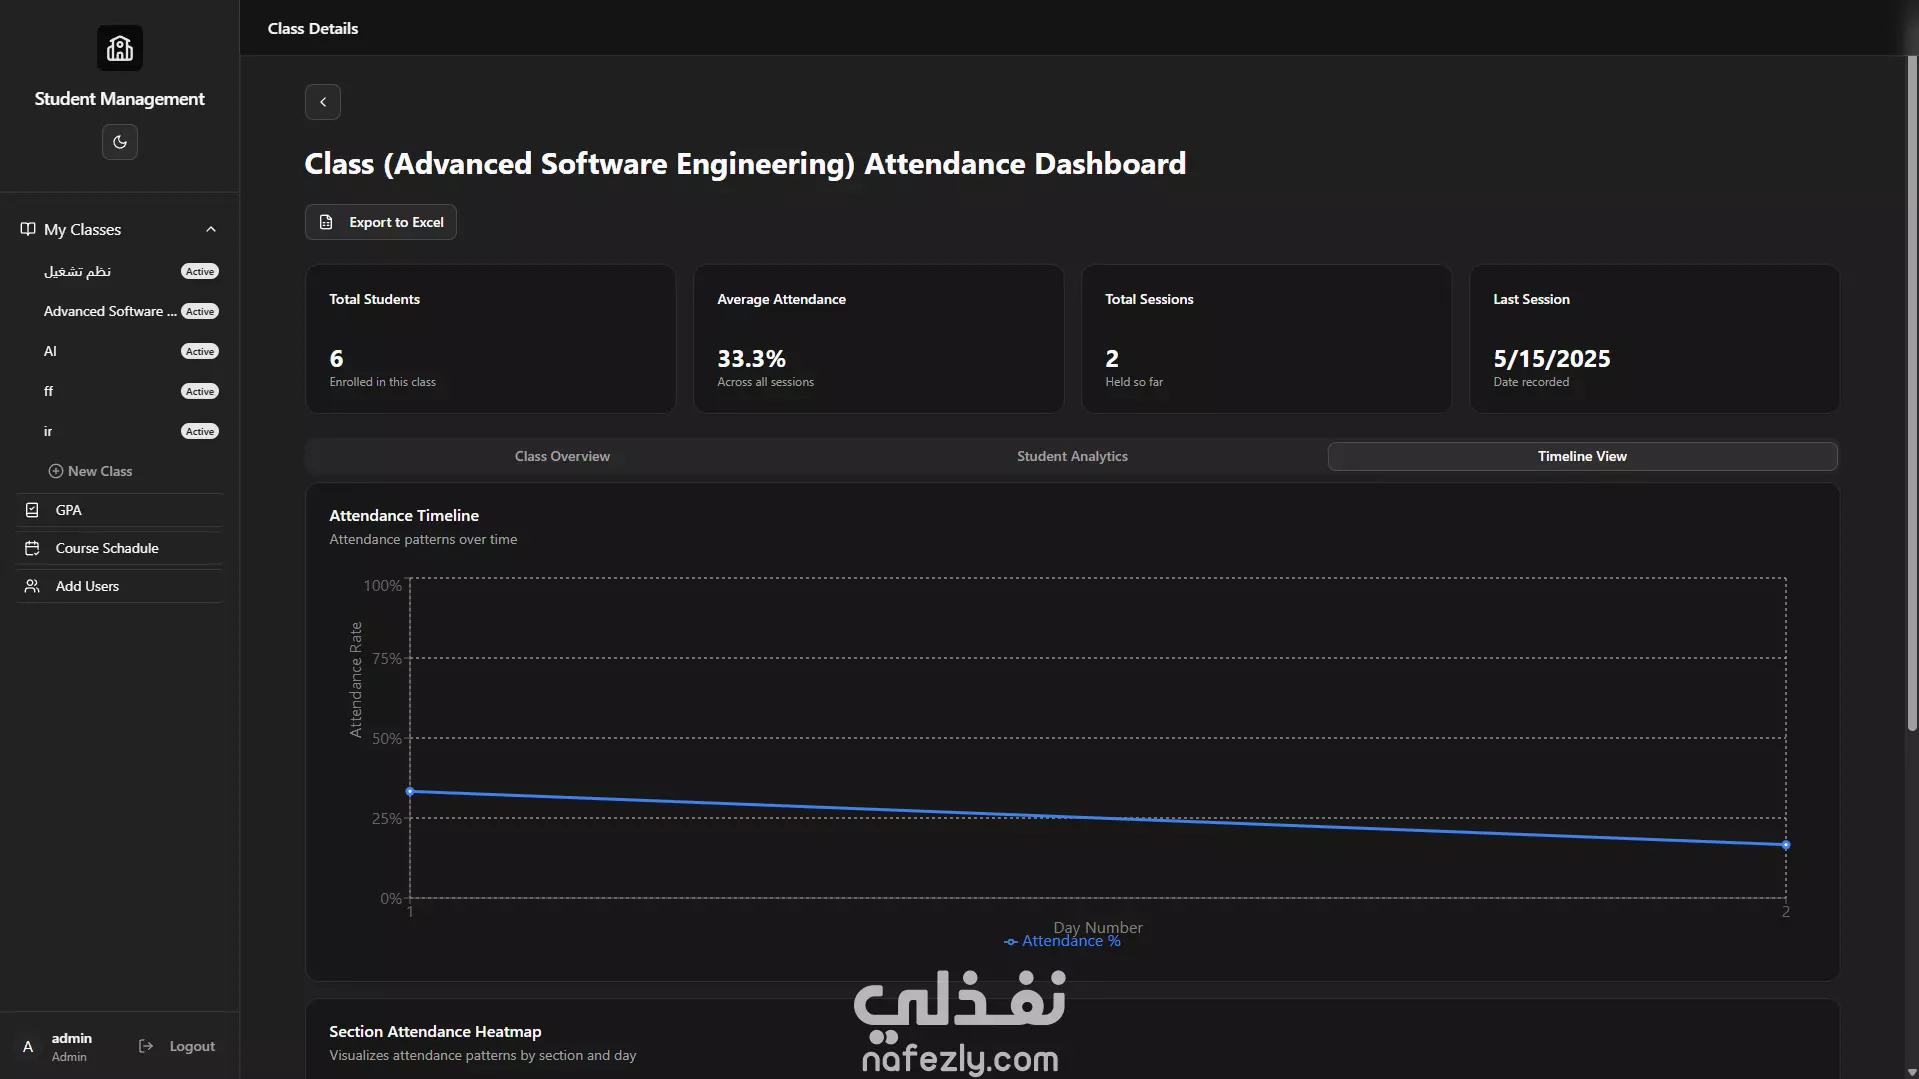1919x1079 pixels.
Task: Click the school building logo icon
Action: 120,48
